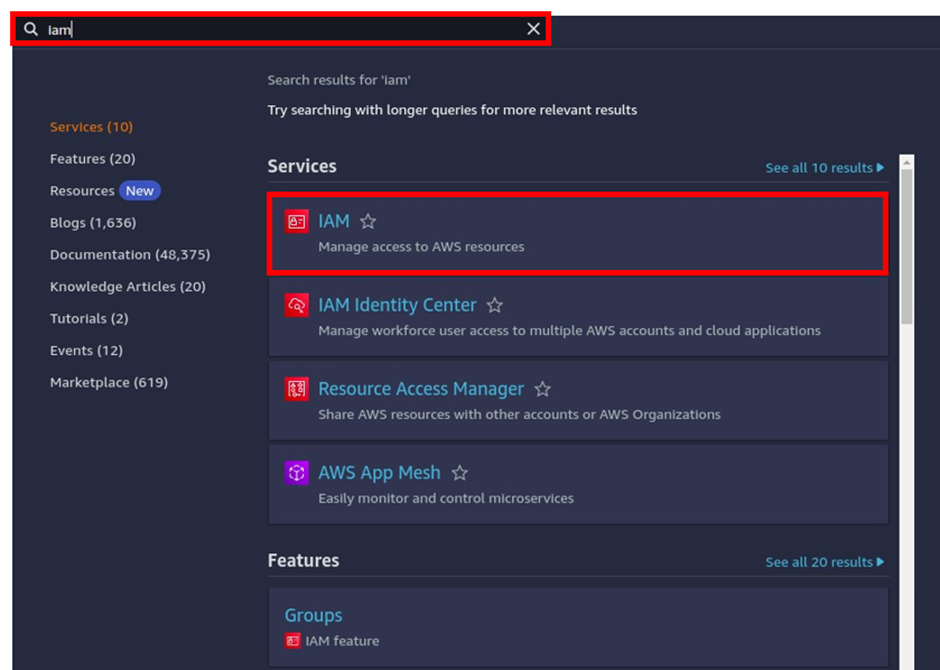
Task: Star IAM Identity Center as favorite
Action: click(495, 305)
